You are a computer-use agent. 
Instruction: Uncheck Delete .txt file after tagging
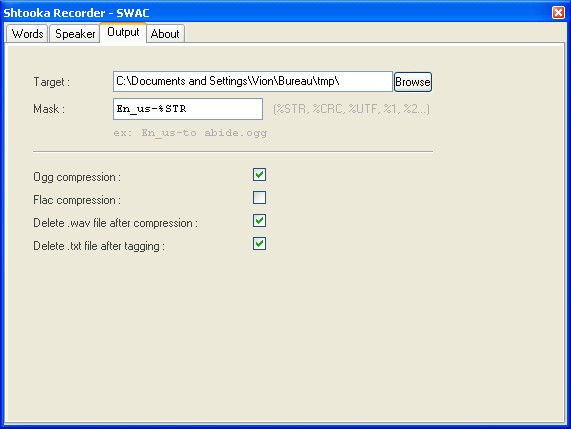pos(259,244)
